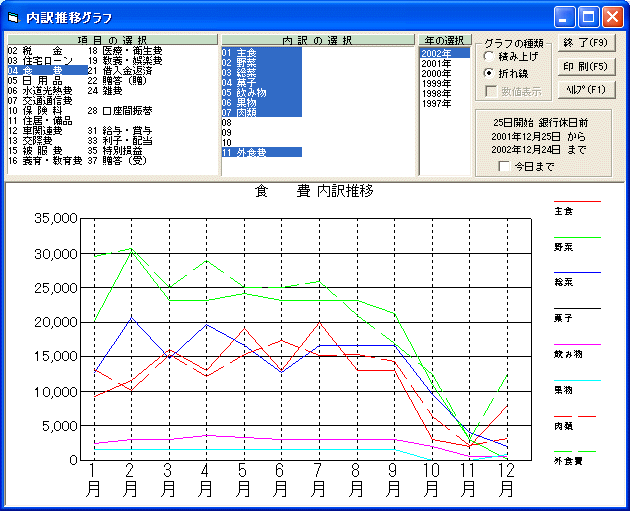
Task: Click the 野菜 legend color line
Action: tap(578, 237)
